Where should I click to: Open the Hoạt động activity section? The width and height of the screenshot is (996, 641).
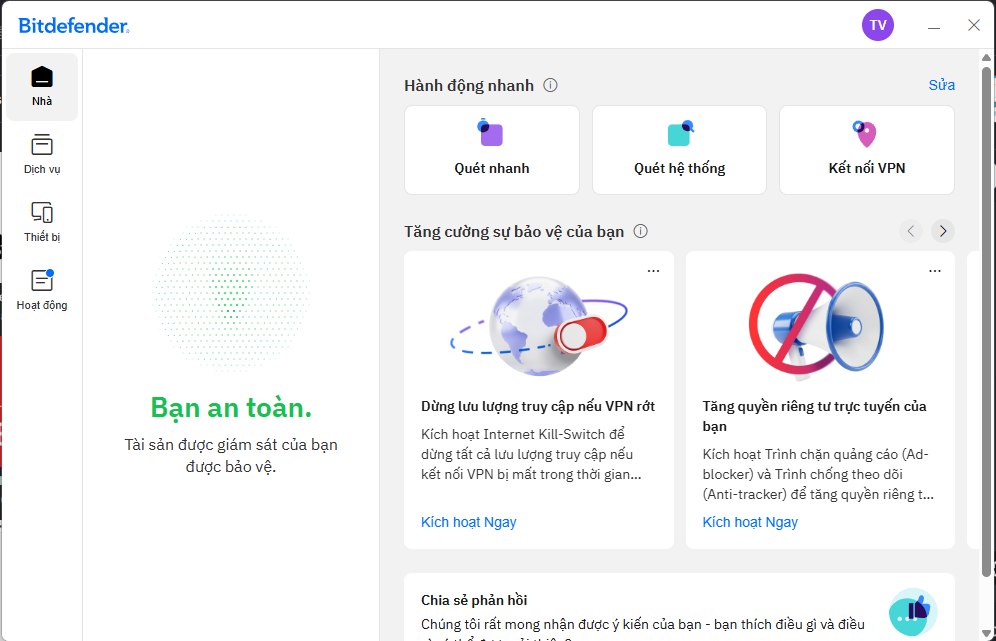click(x=42, y=290)
